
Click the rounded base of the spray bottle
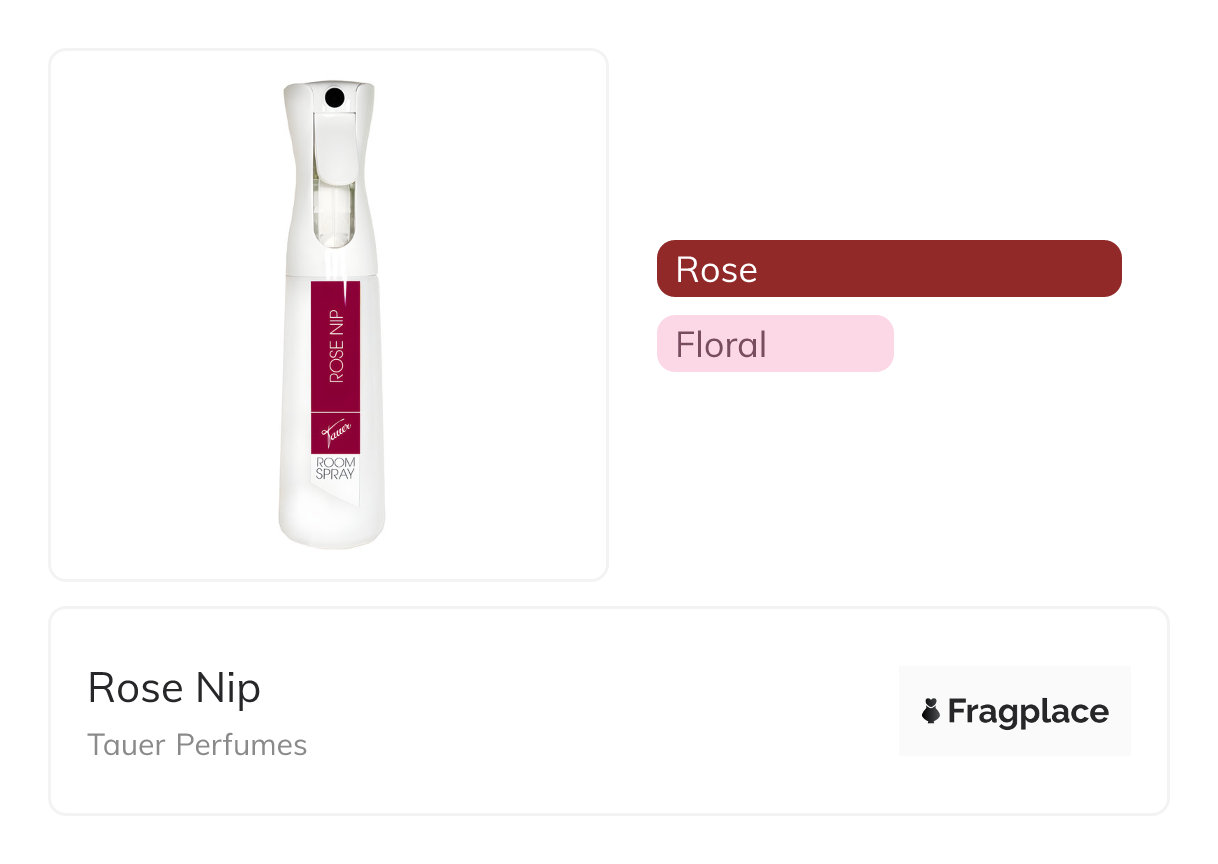[x=330, y=530]
